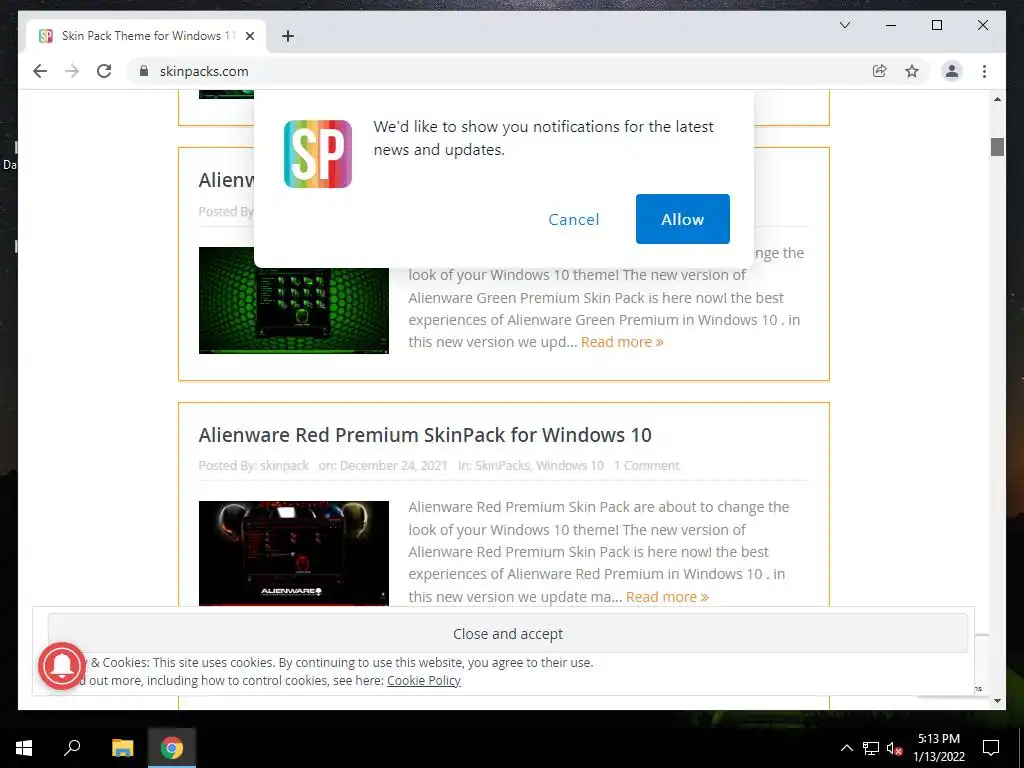
Task: Close the Skin Pack Theme tab
Action: pyautogui.click(x=249, y=36)
